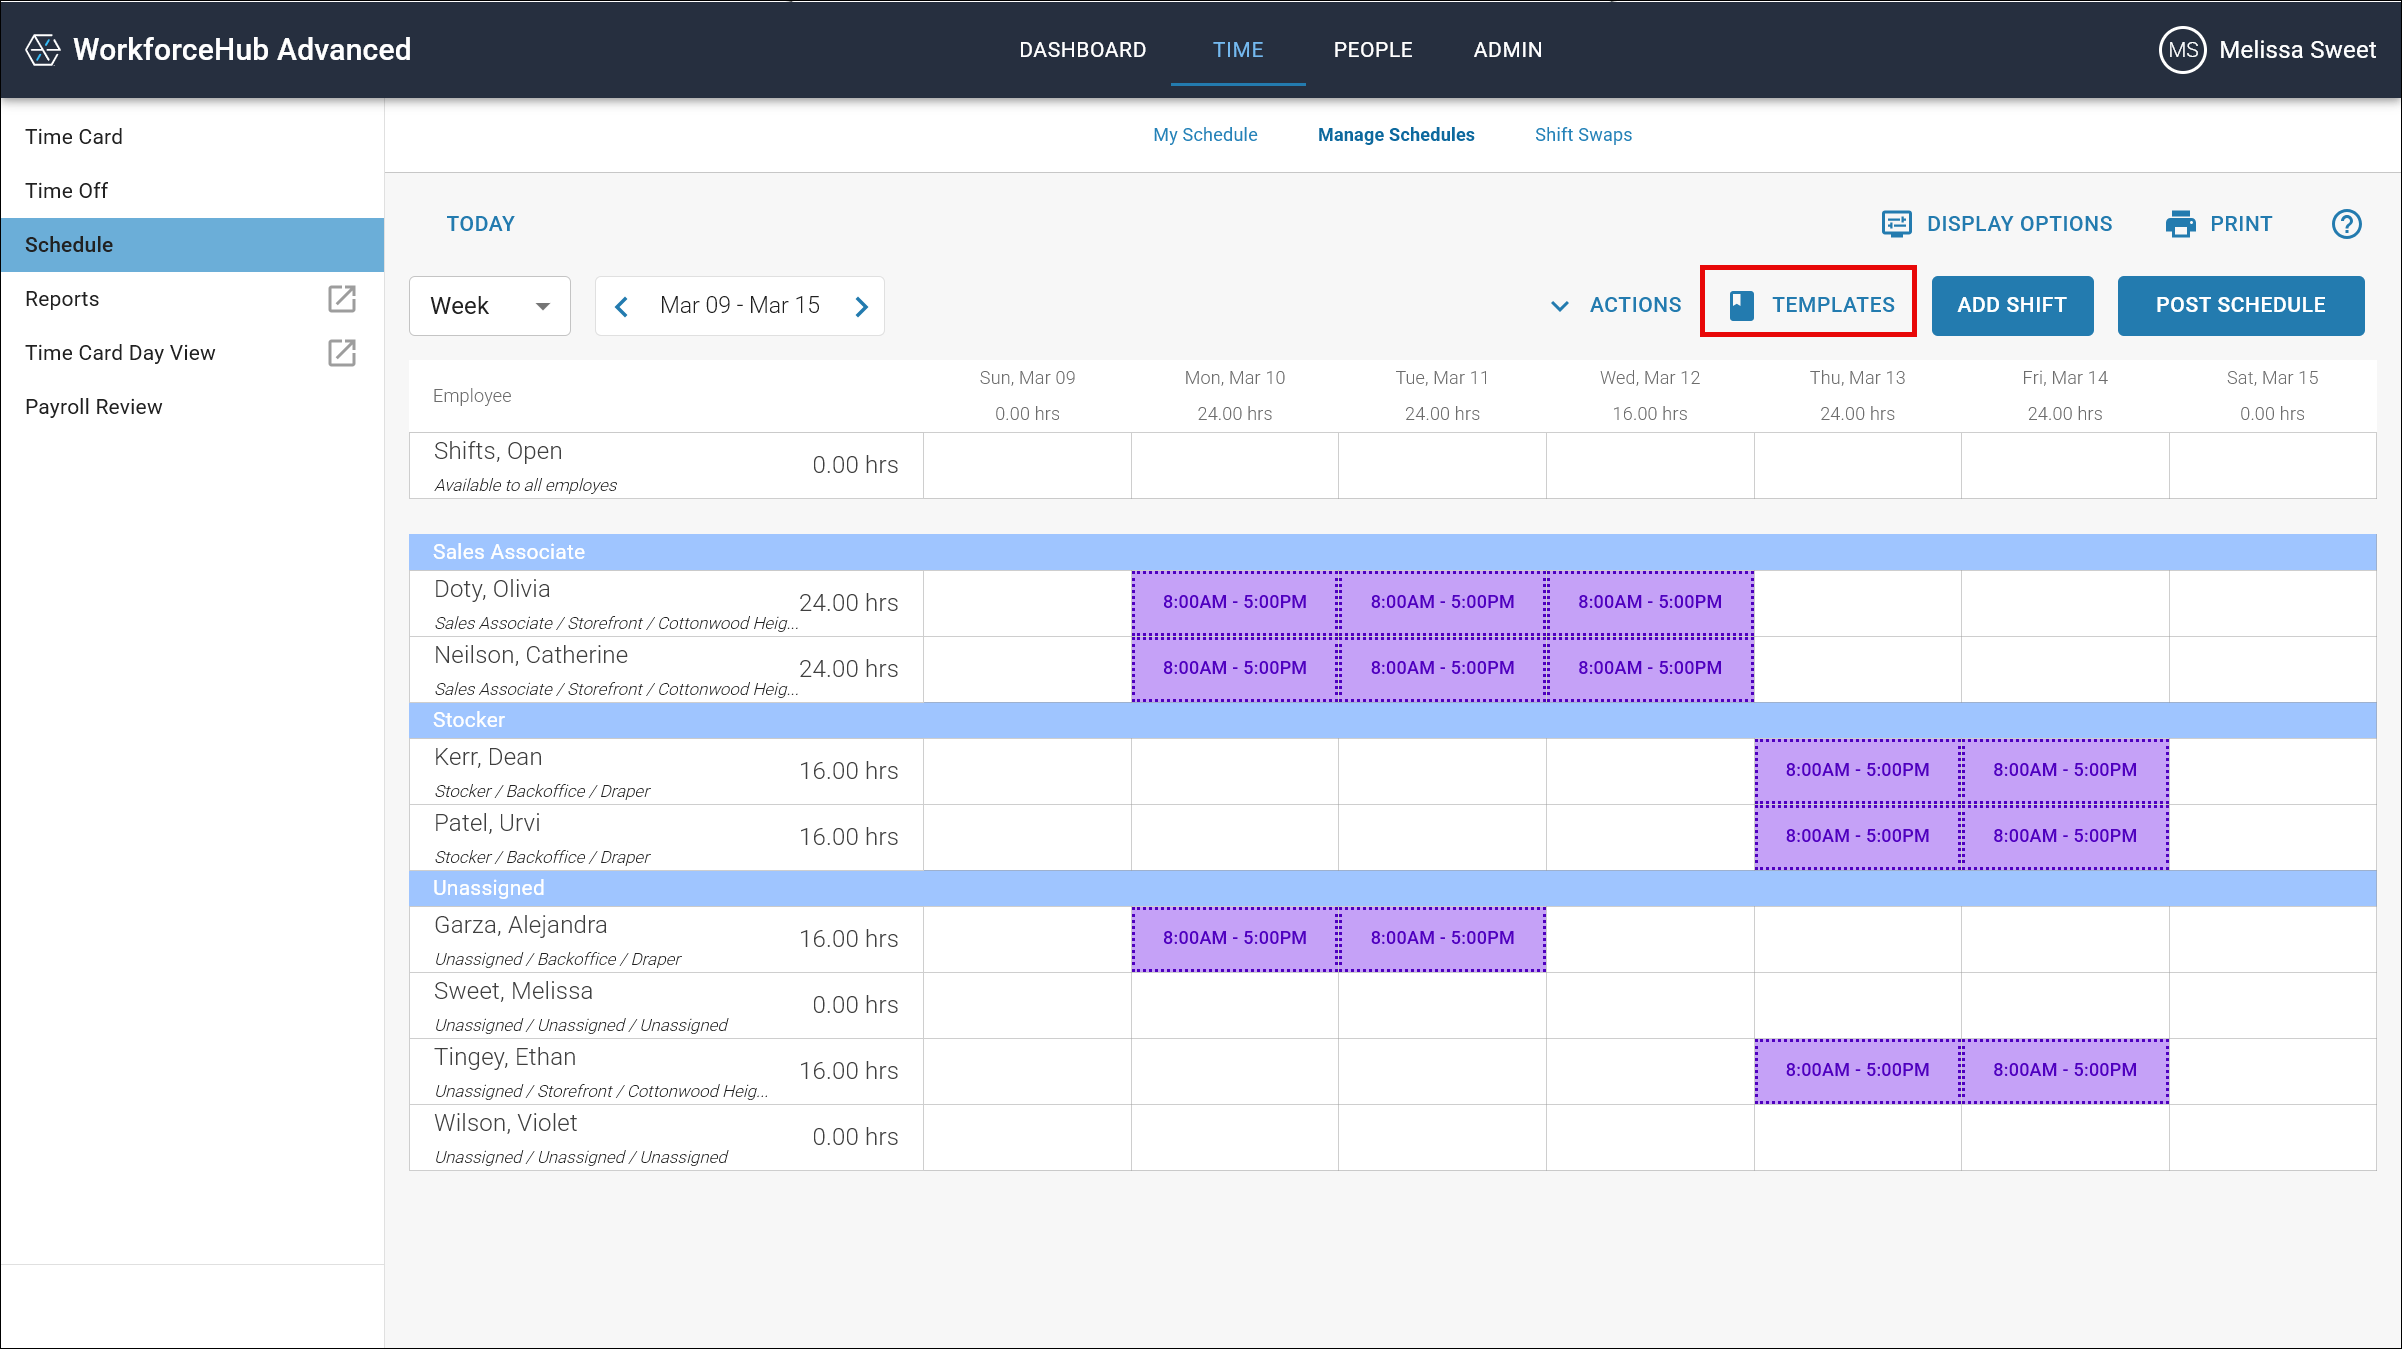Expand the Actions menu

1616,305
